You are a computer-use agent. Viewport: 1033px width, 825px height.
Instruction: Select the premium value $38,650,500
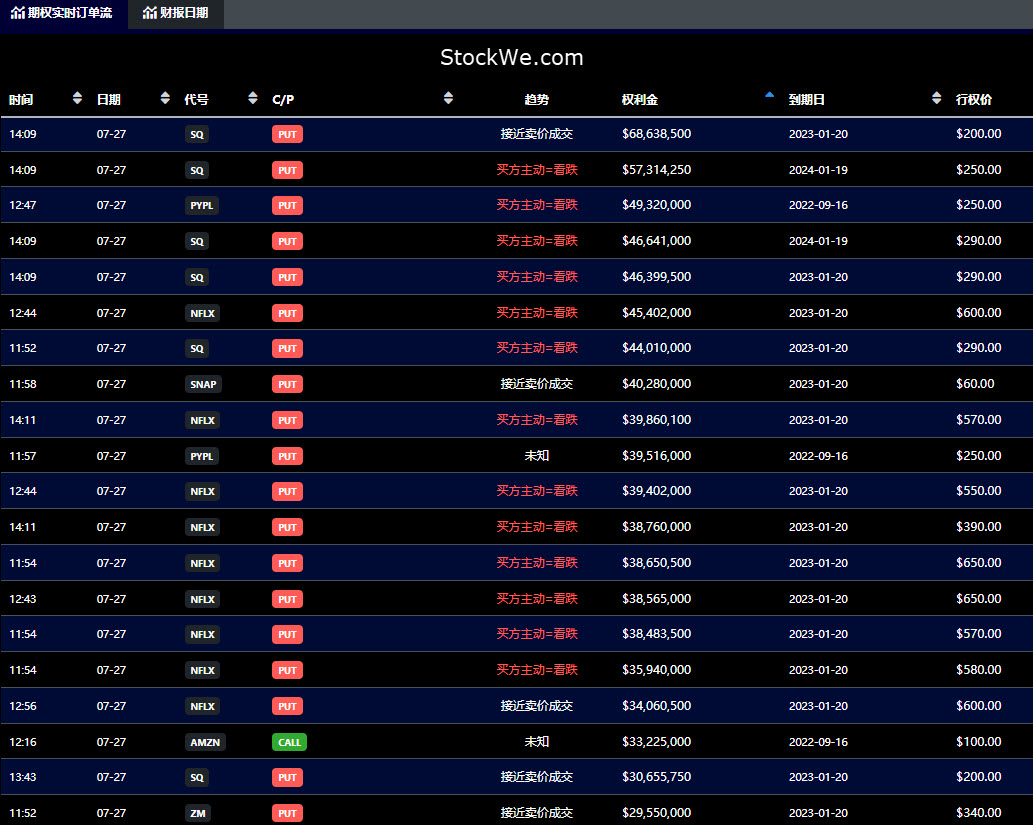pos(656,563)
